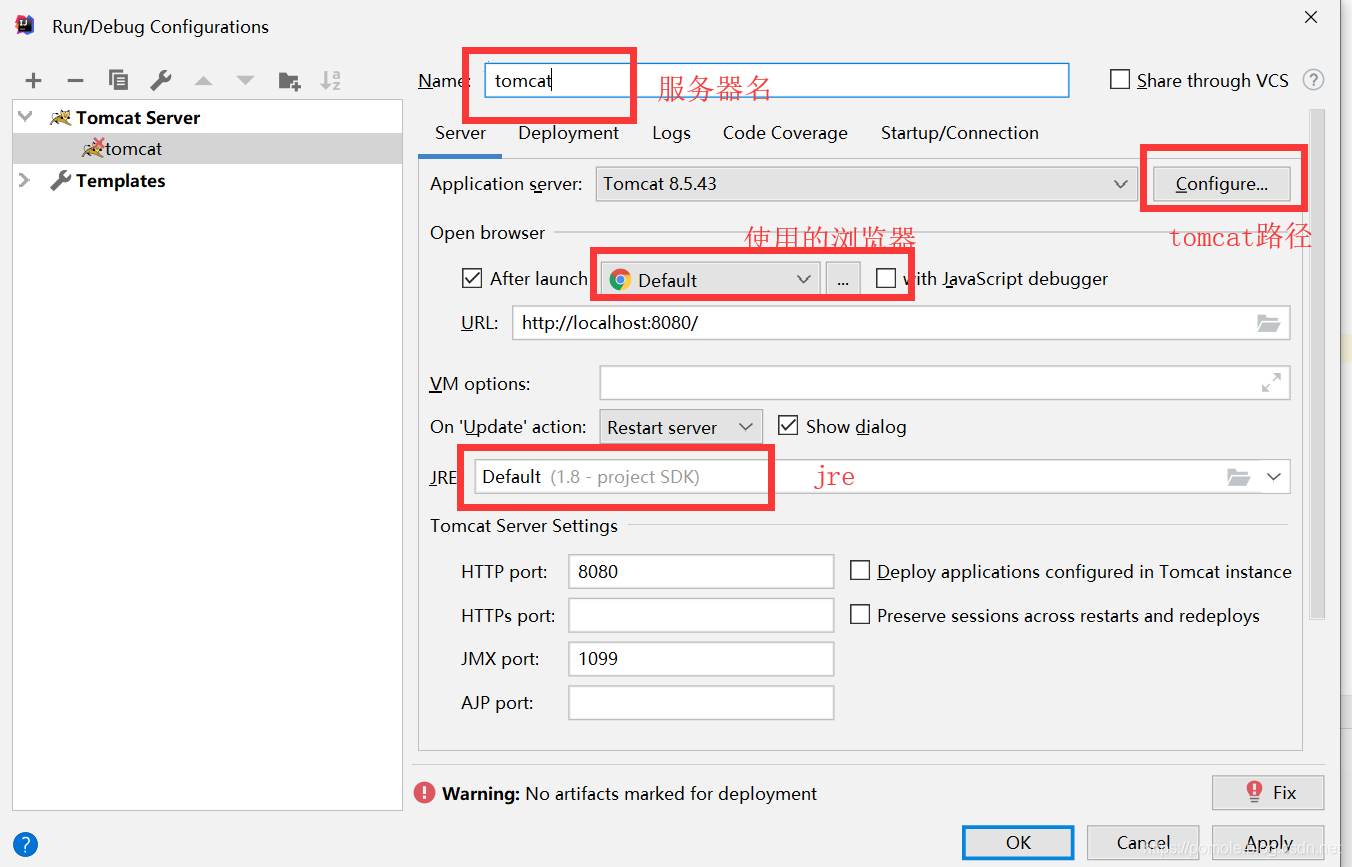The image size is (1352, 867).
Task: Open the browser Default dropdown
Action: [x=710, y=280]
